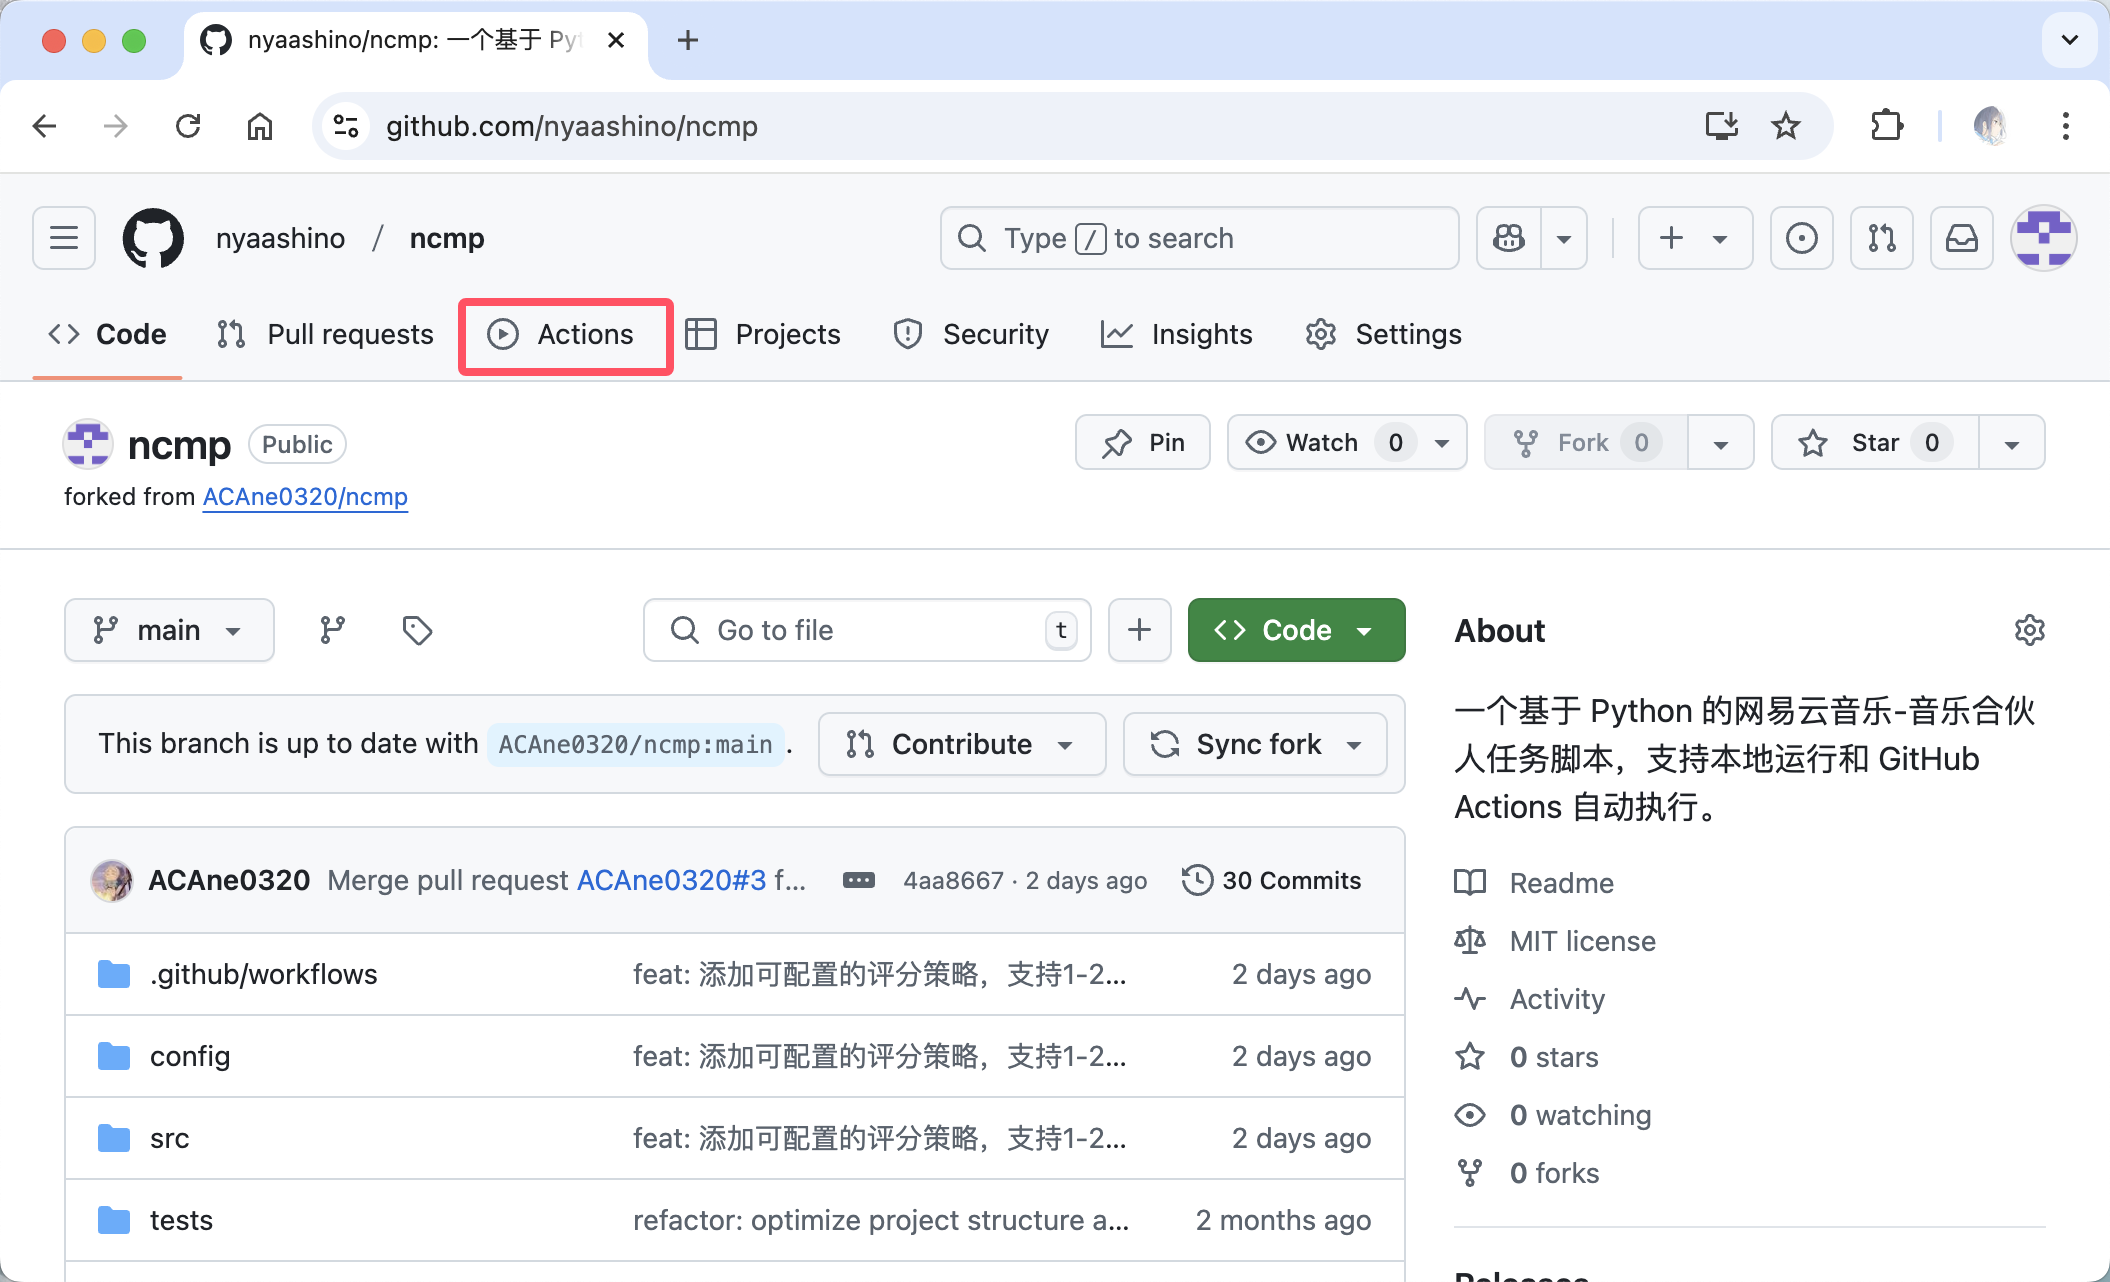
Task: Pin this repository to profile
Action: [x=1143, y=442]
